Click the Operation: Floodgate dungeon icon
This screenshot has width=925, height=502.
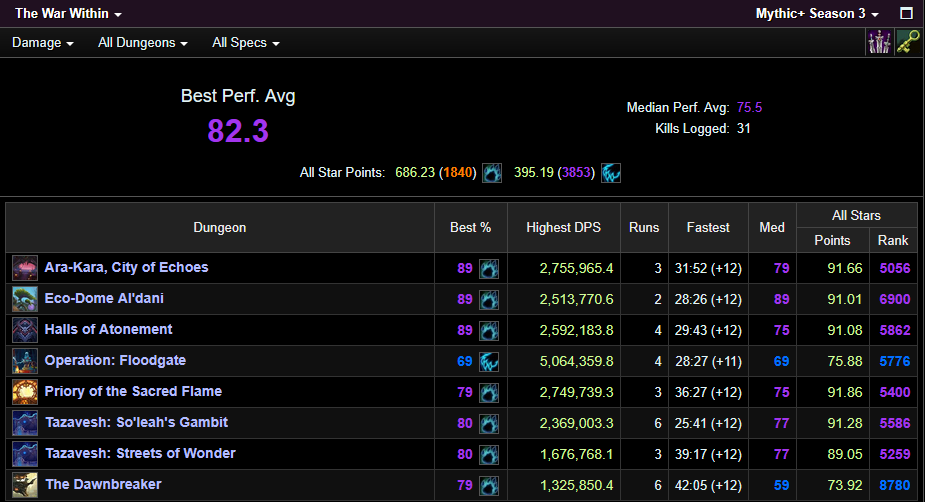[x=25, y=361]
